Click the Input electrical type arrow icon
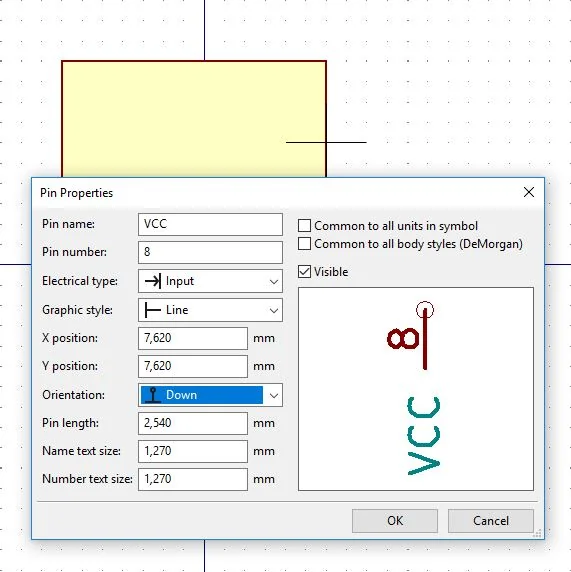This screenshot has width=571, height=572. (153, 281)
